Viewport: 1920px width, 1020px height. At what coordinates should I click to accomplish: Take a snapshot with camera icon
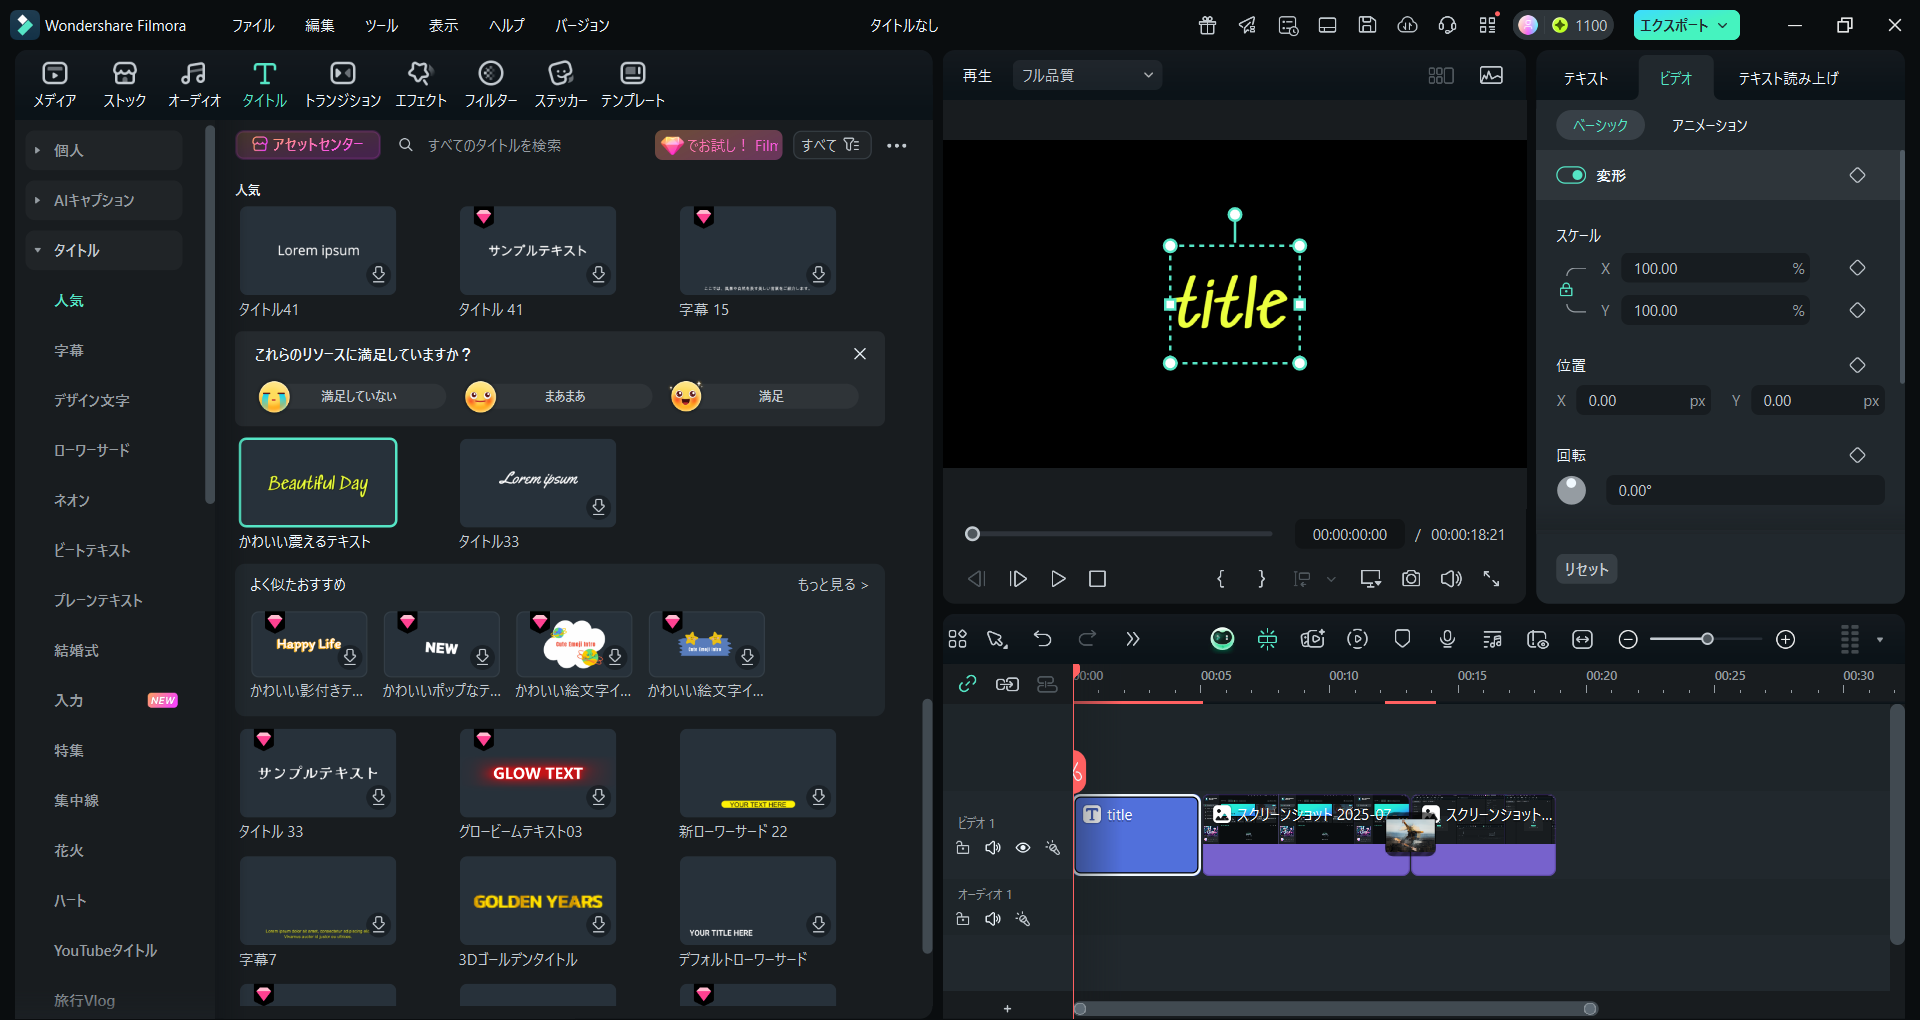click(x=1411, y=579)
